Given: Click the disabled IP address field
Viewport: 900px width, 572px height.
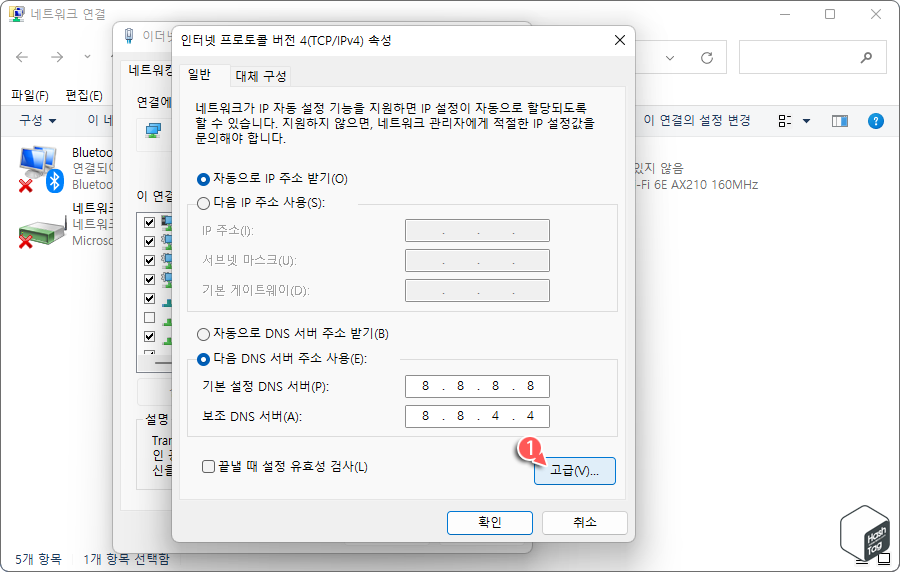Looking at the screenshot, I should click(477, 231).
